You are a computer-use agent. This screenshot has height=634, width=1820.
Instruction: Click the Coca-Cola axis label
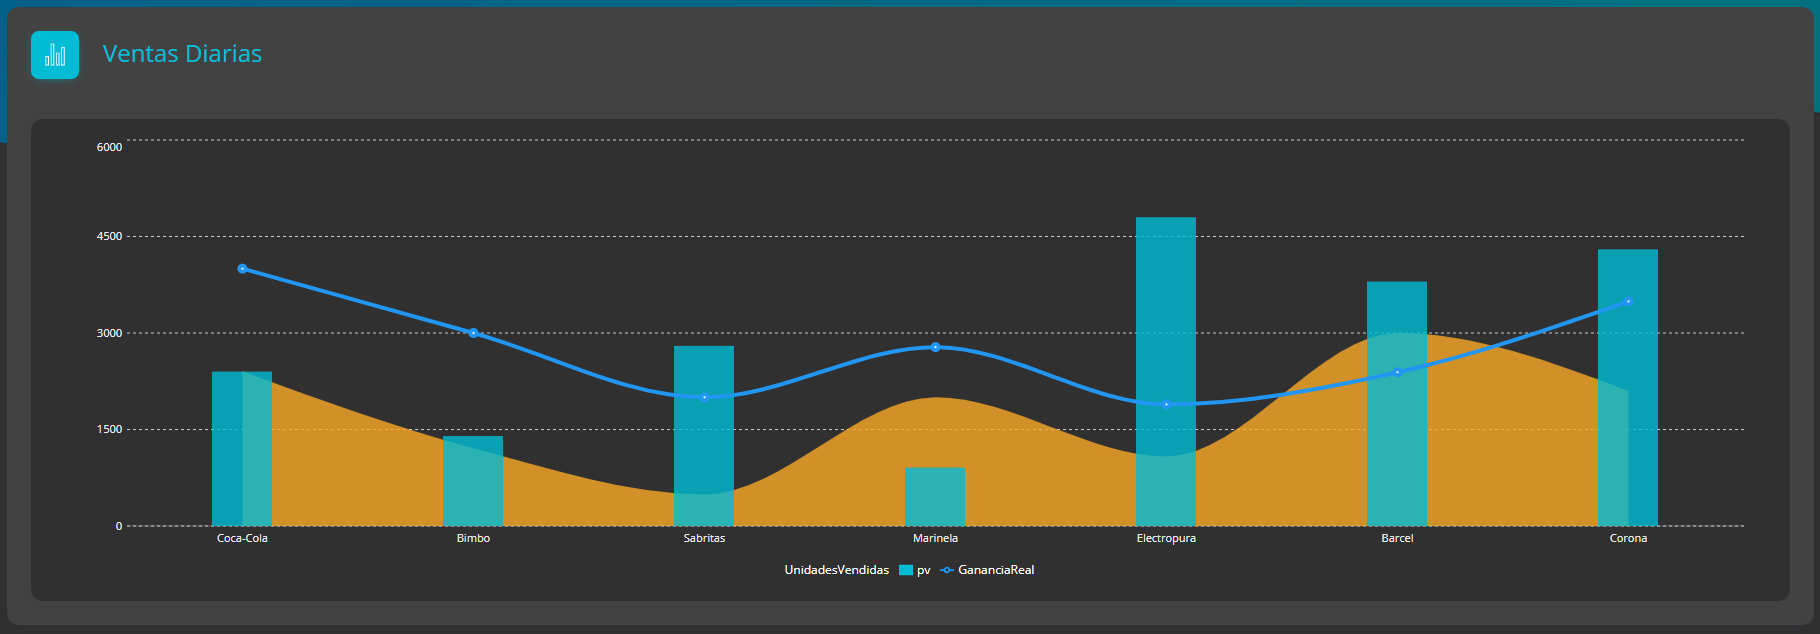(242, 538)
